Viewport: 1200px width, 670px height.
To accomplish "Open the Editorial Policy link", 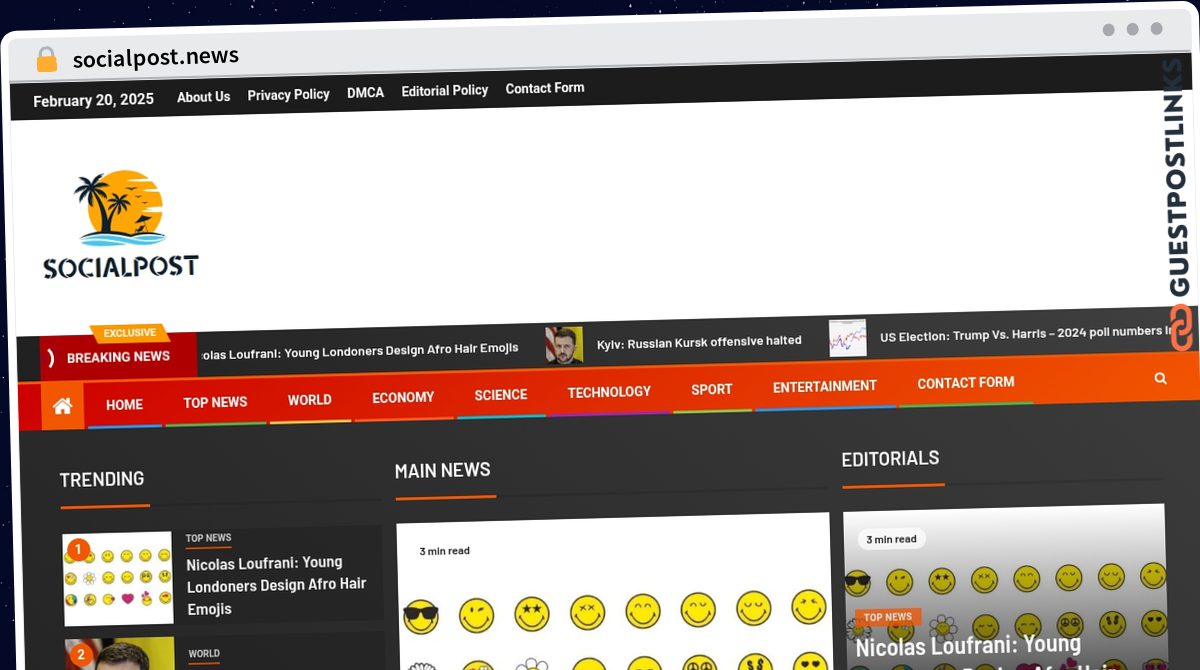I will click(444, 90).
